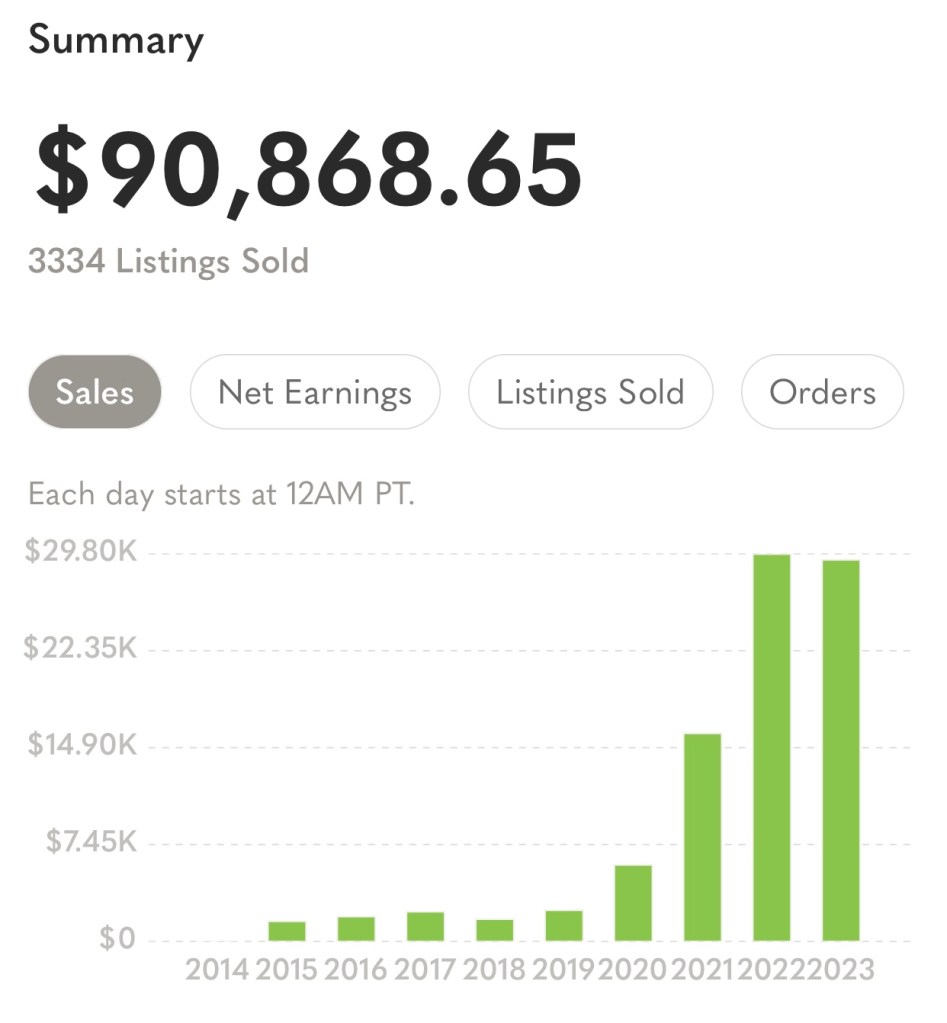
Task: Select the 2016 sales bar
Action: [x=356, y=929]
